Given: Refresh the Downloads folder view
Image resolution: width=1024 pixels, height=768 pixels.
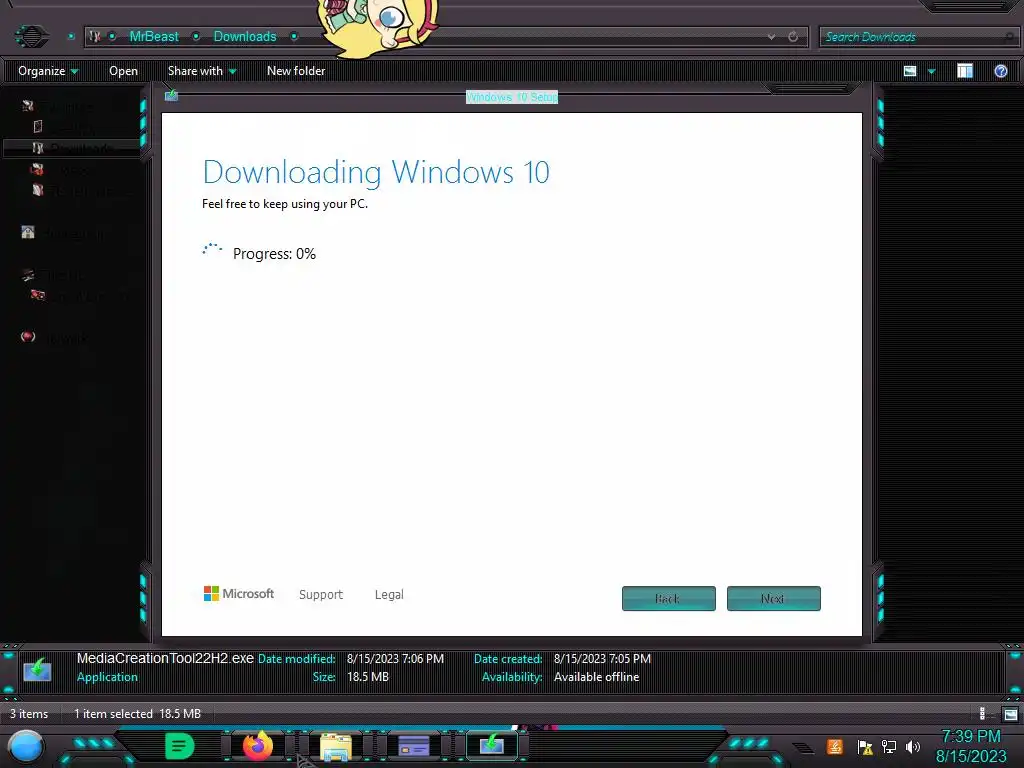Looking at the screenshot, I should (793, 37).
